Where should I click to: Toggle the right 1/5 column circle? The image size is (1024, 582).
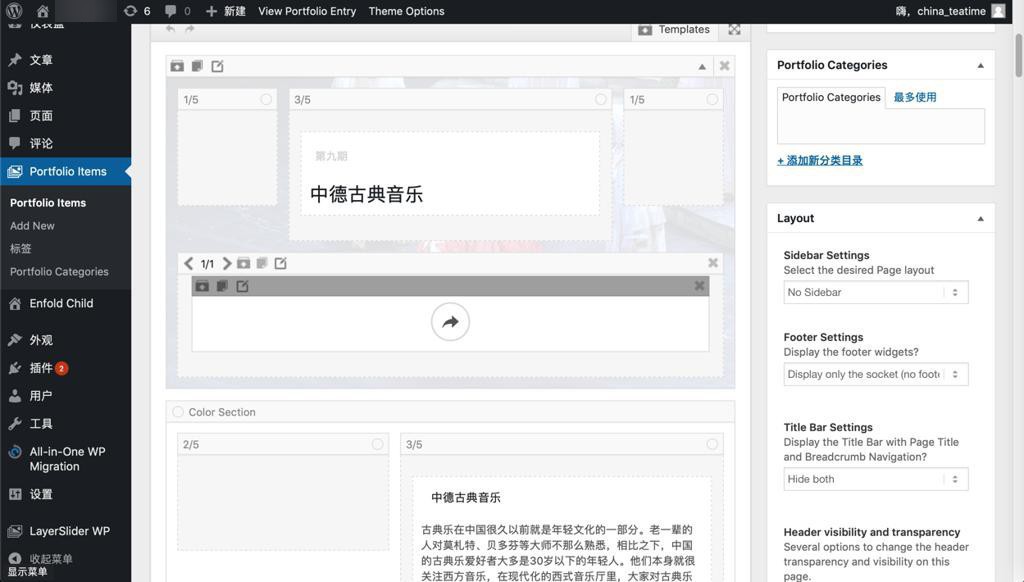712,99
